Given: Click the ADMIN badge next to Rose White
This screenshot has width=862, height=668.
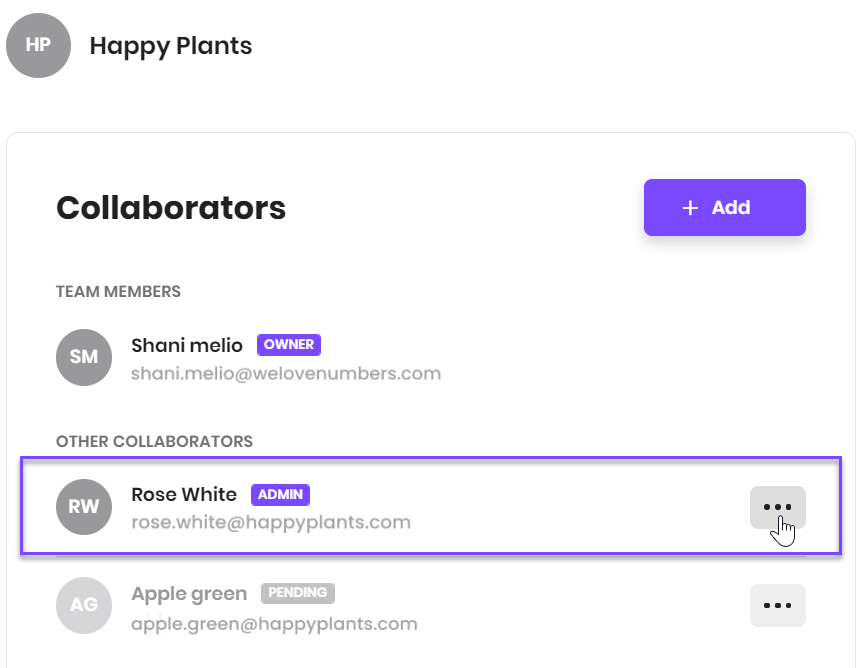Looking at the screenshot, I should tap(280, 494).
